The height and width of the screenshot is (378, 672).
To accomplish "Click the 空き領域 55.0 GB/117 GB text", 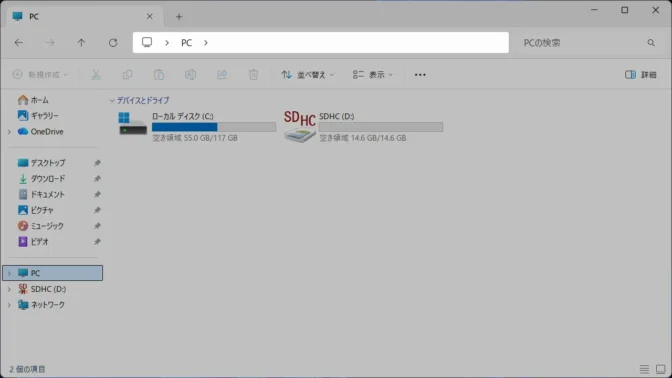I will (x=195, y=138).
